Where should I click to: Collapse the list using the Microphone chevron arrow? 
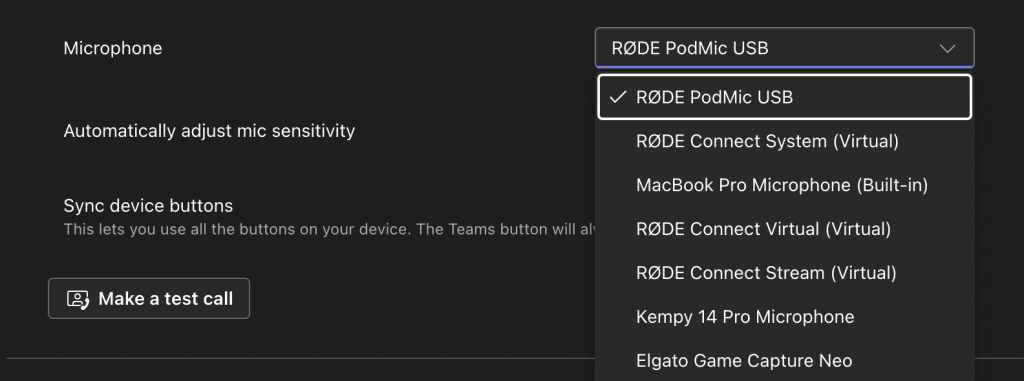(x=947, y=48)
